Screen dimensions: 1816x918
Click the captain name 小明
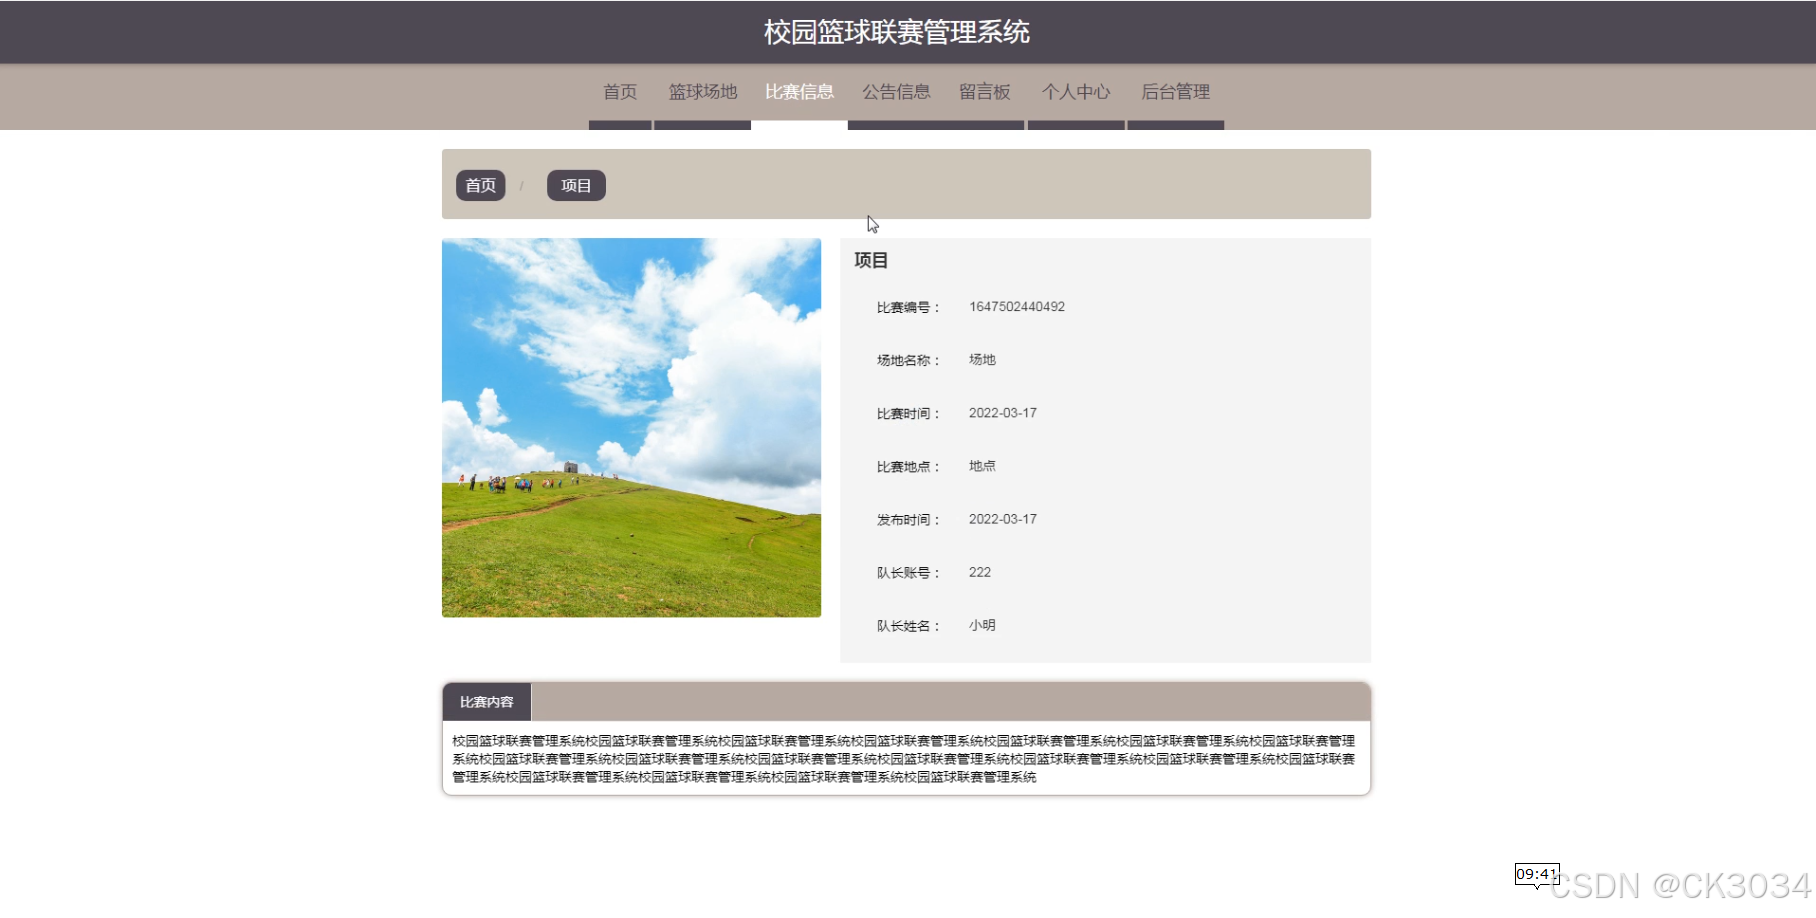click(982, 625)
